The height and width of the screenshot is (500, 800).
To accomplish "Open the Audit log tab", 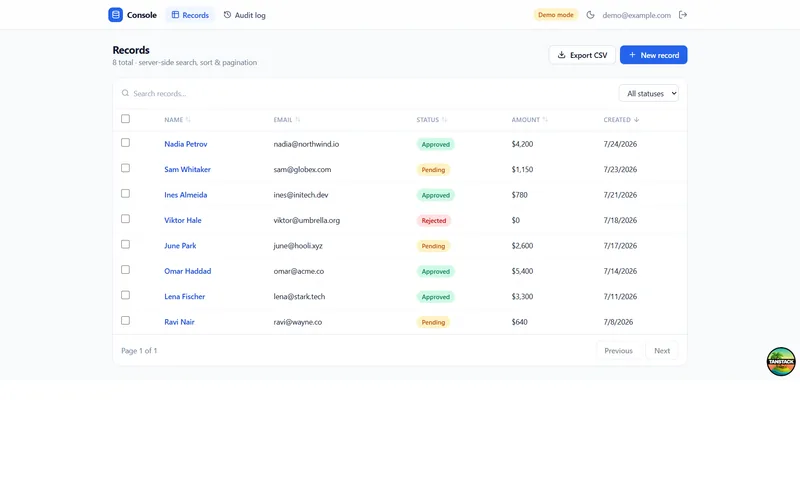I will pos(244,15).
